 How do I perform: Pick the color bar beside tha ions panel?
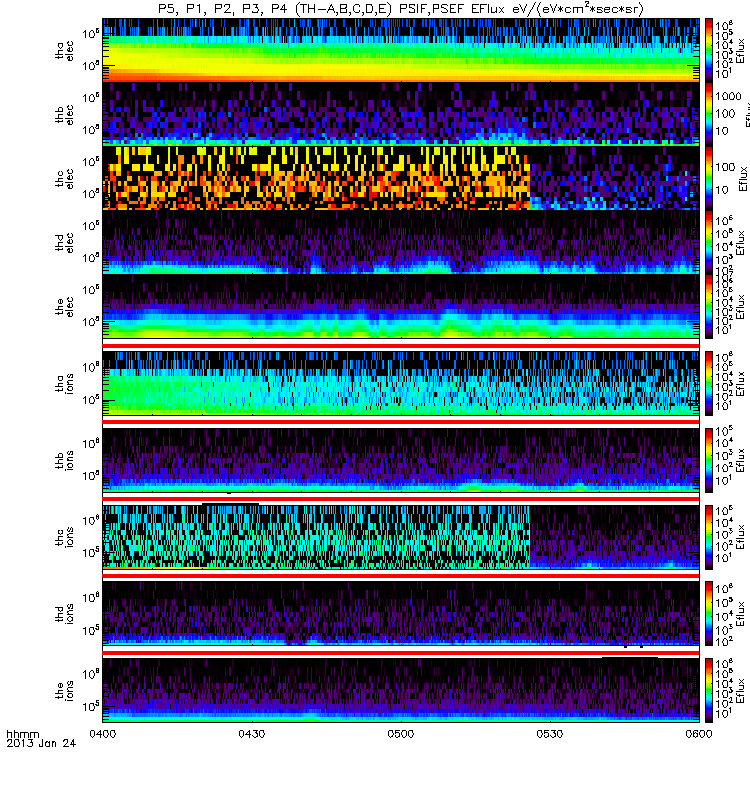(709, 383)
